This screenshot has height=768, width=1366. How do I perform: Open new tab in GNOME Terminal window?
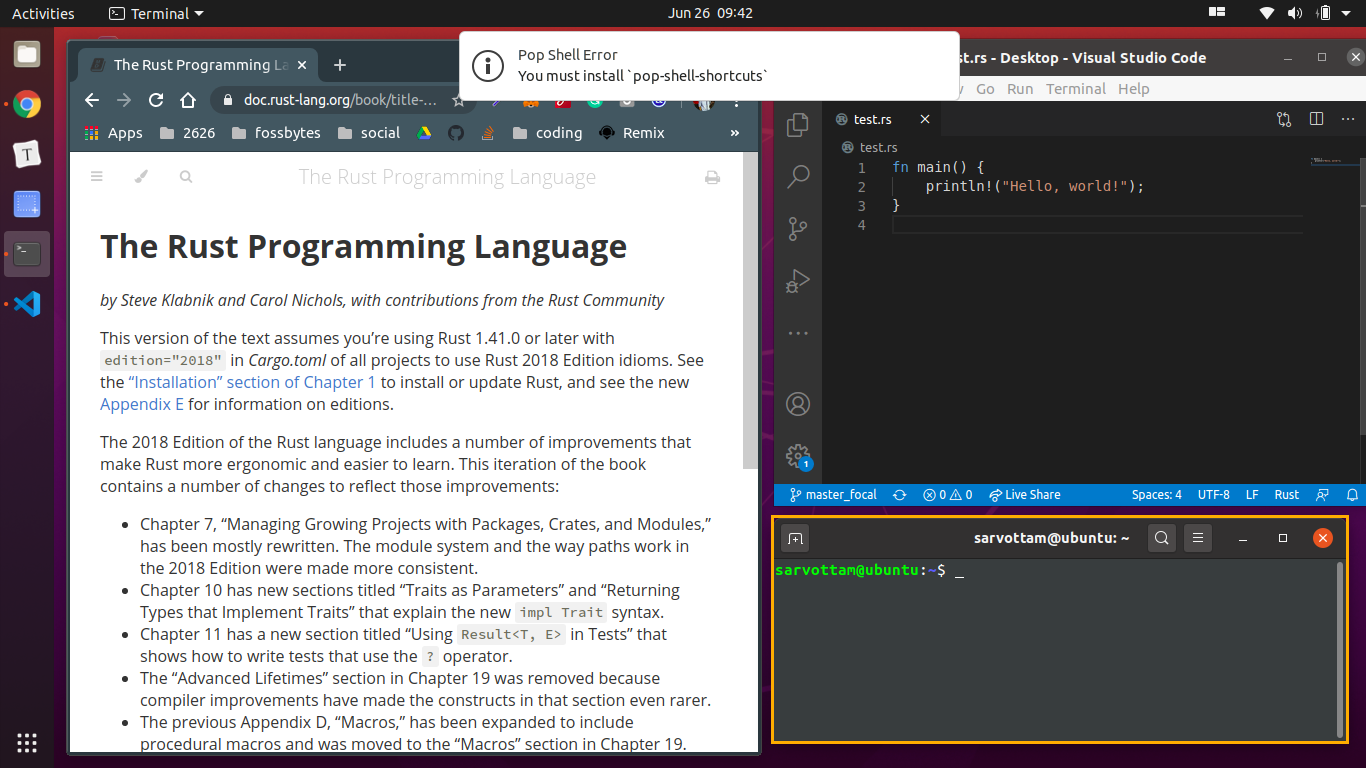pyautogui.click(x=795, y=538)
